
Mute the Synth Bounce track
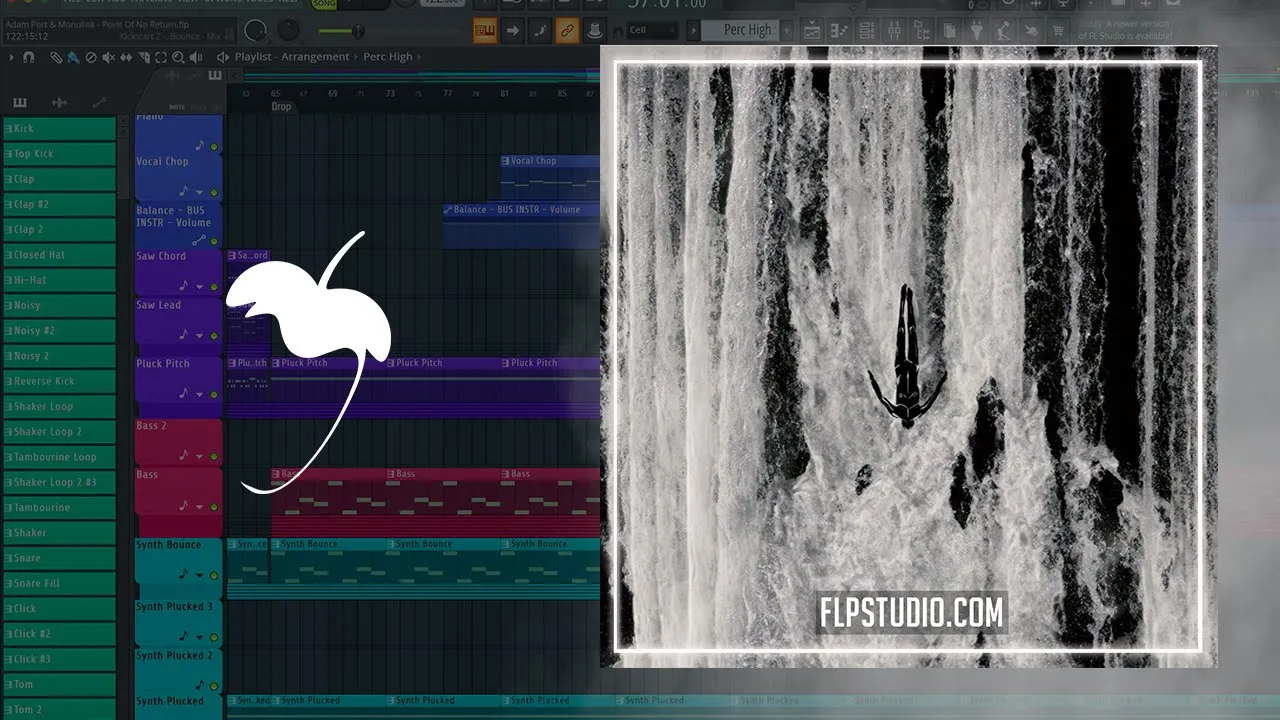(x=214, y=576)
